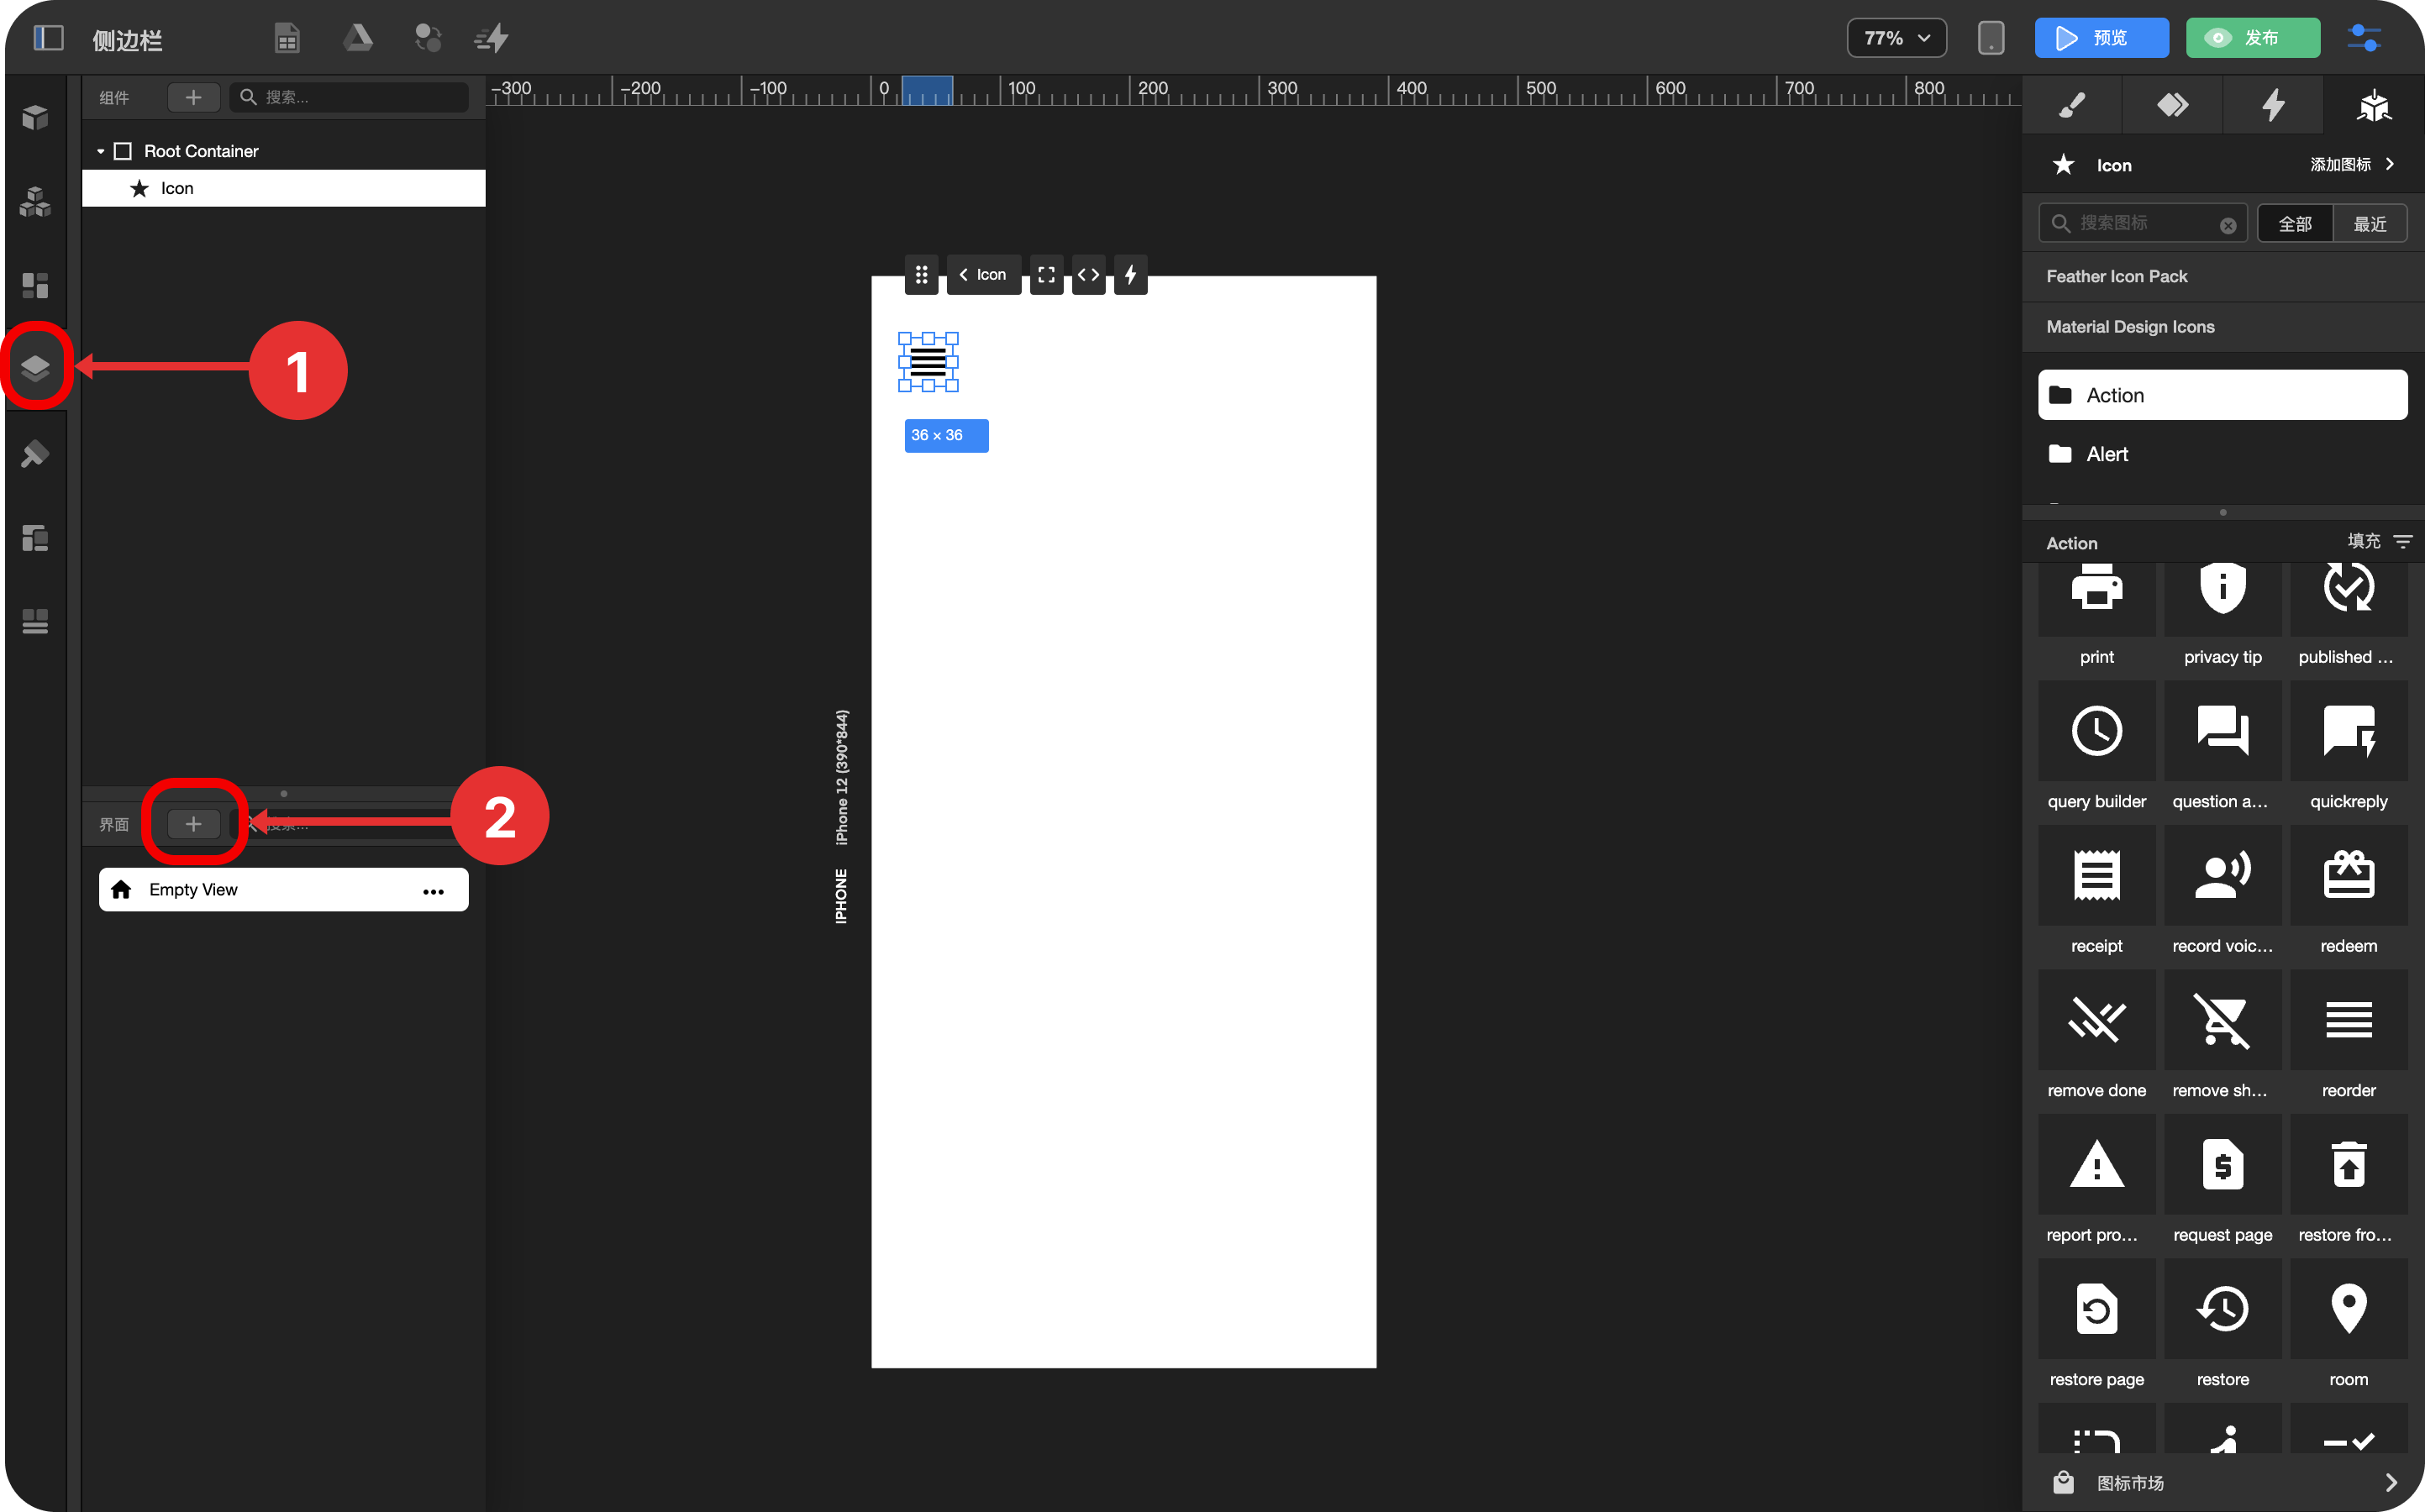Open the brush style tab in right panel
The width and height of the screenshot is (2425, 1512).
[2072, 105]
